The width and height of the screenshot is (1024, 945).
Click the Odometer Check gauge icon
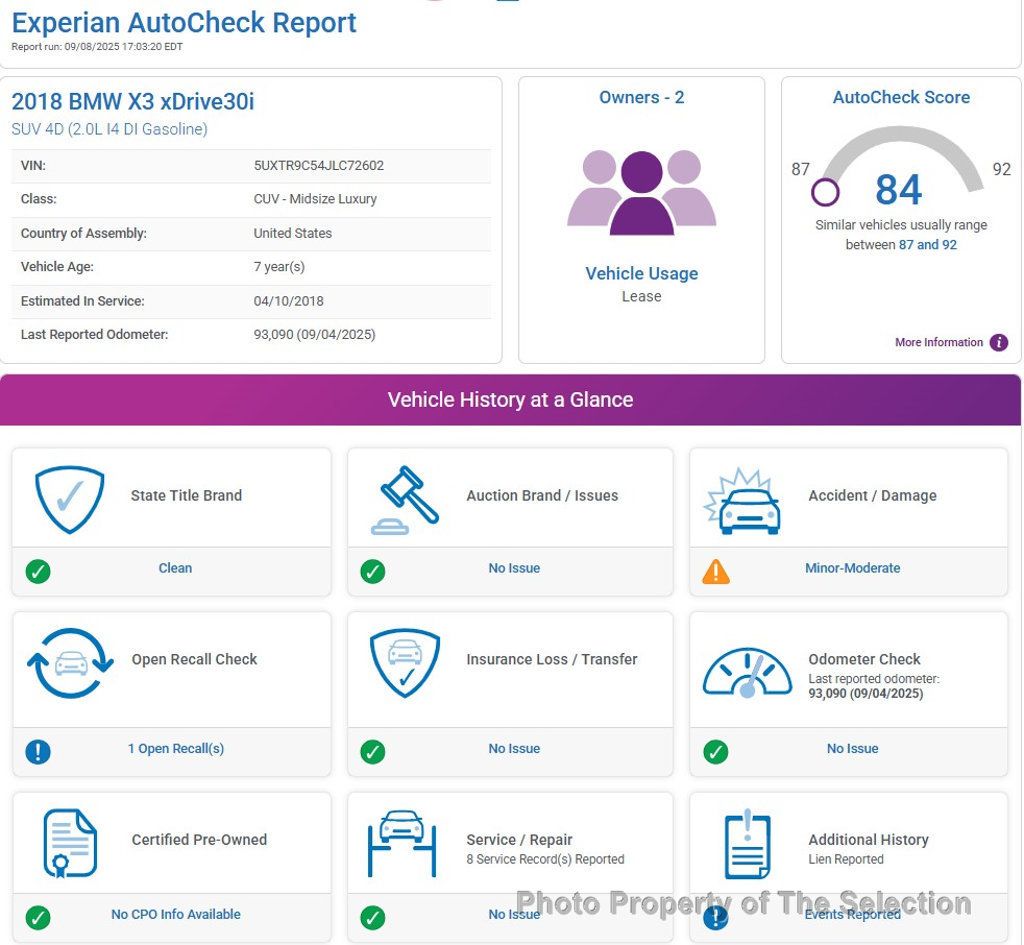(x=747, y=673)
